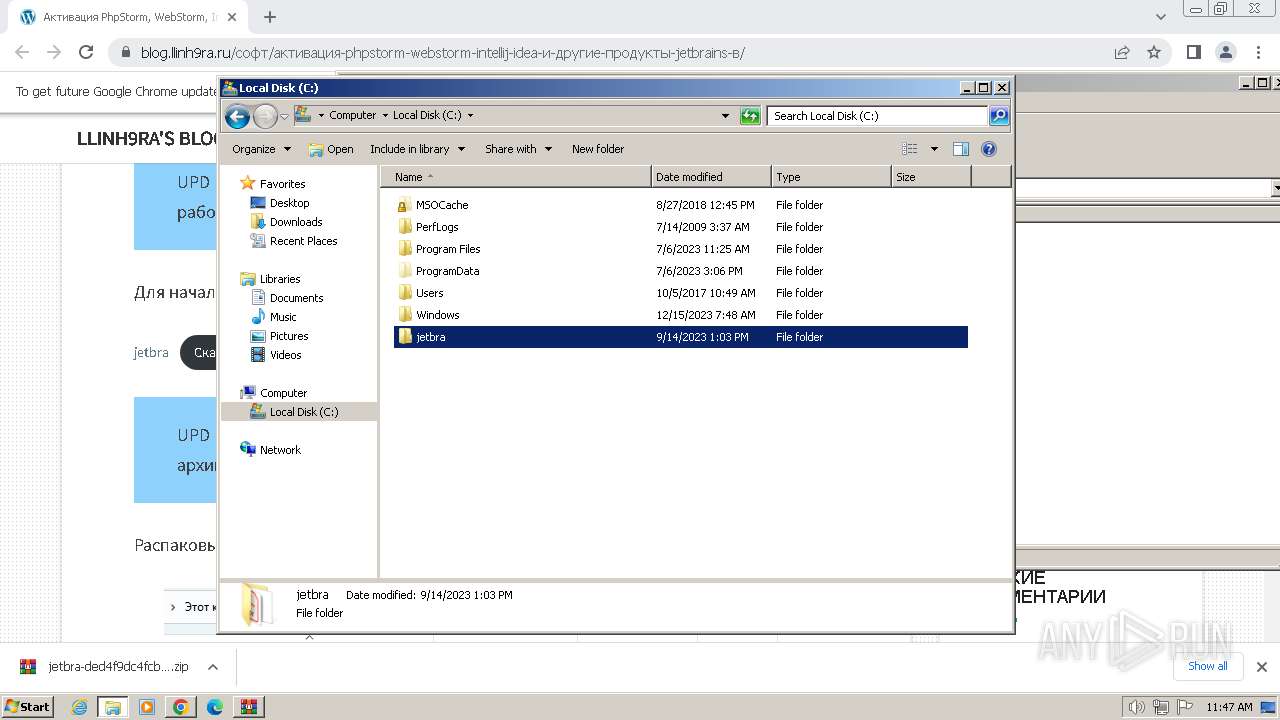Select the MSOCache folder icon
The width and height of the screenshot is (1280, 720).
tap(404, 205)
